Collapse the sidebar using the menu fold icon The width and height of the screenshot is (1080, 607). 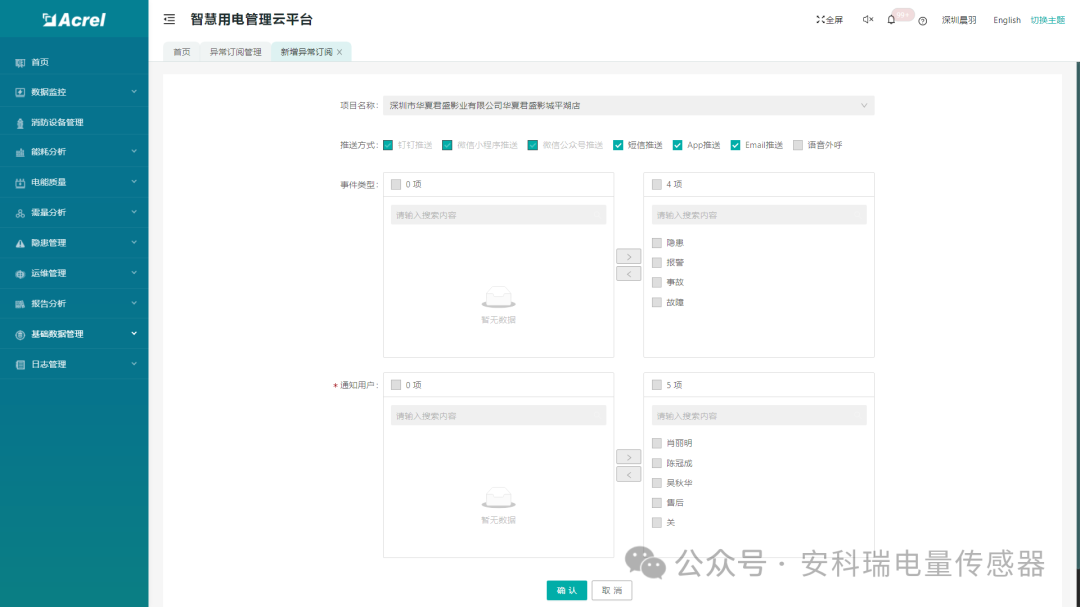pos(169,19)
